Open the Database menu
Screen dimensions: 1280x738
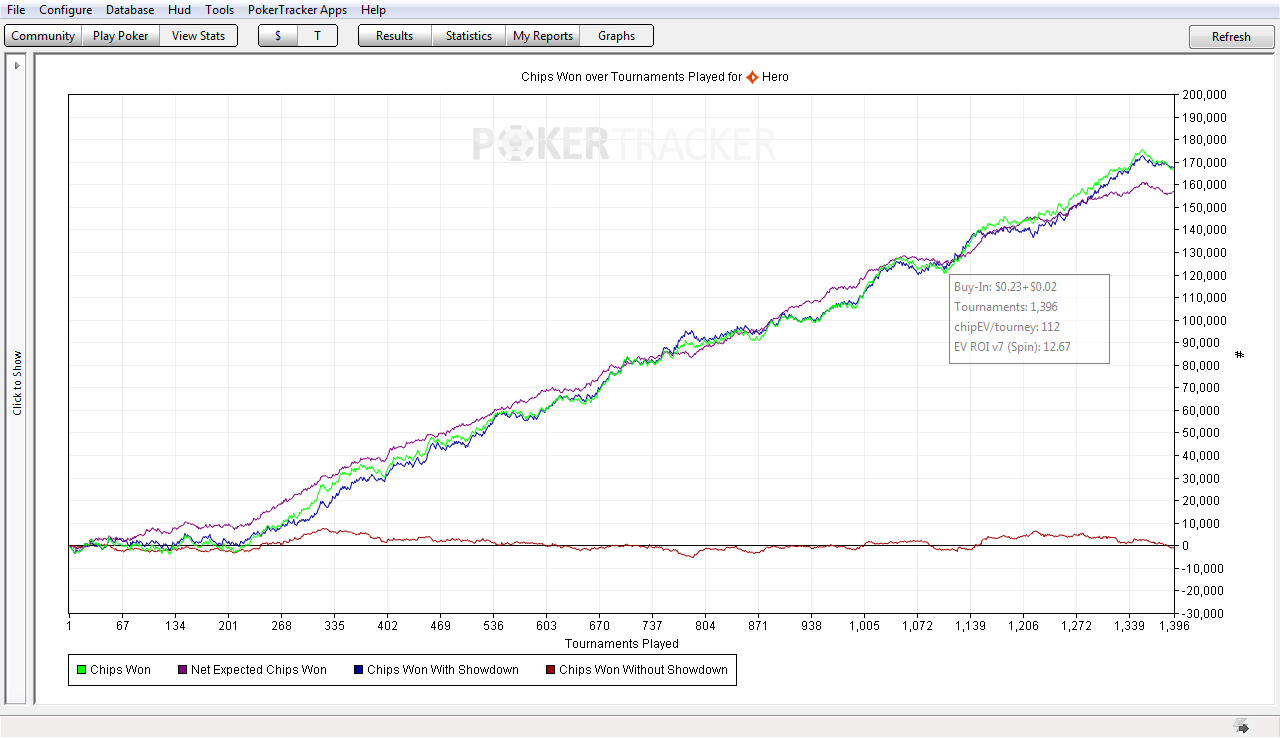130,10
